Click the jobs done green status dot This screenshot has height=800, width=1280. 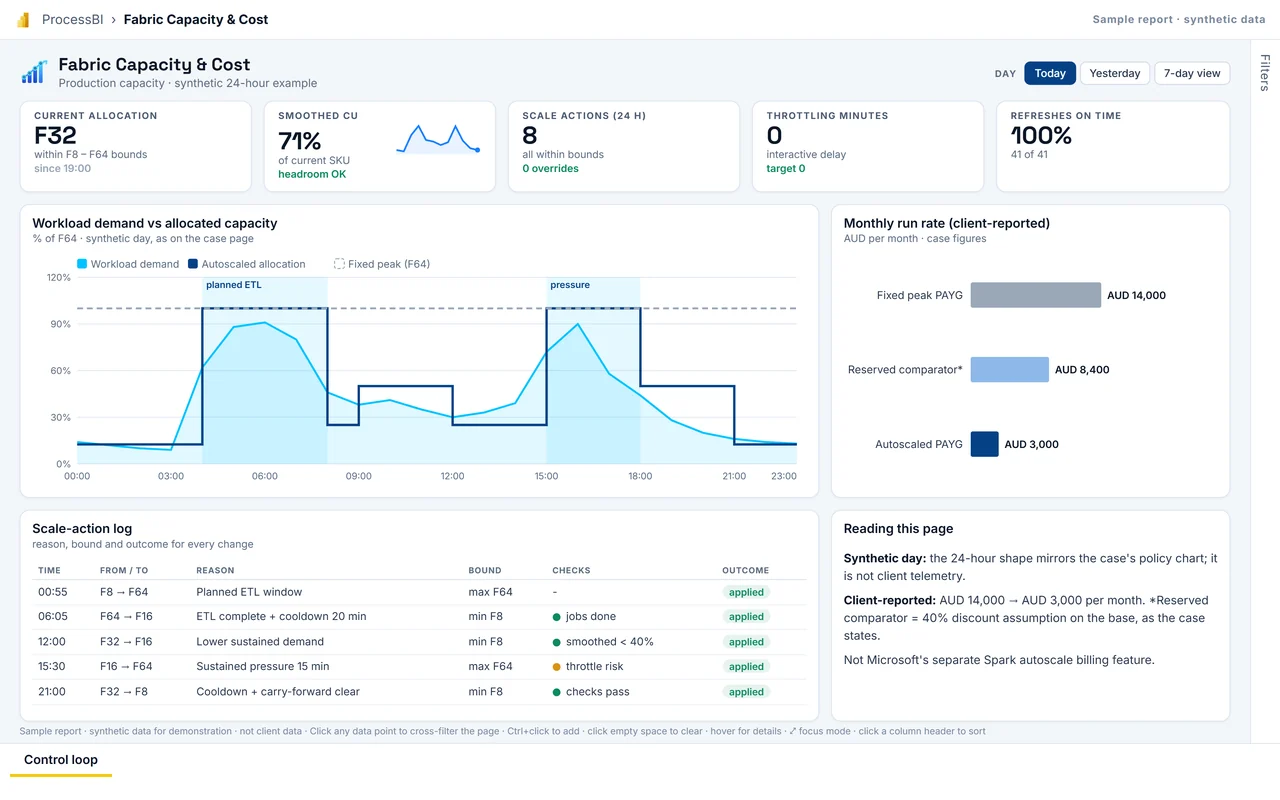coord(556,617)
